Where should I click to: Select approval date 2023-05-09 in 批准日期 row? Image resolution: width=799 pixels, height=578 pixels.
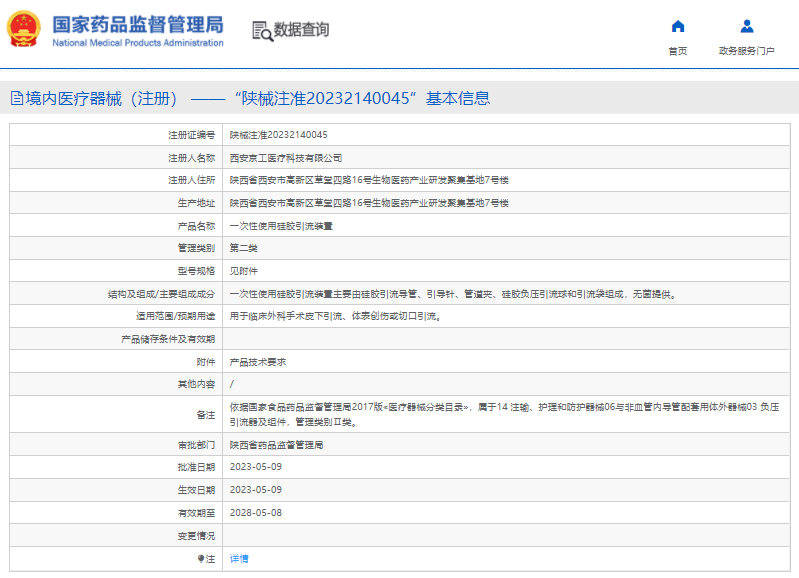[256, 467]
